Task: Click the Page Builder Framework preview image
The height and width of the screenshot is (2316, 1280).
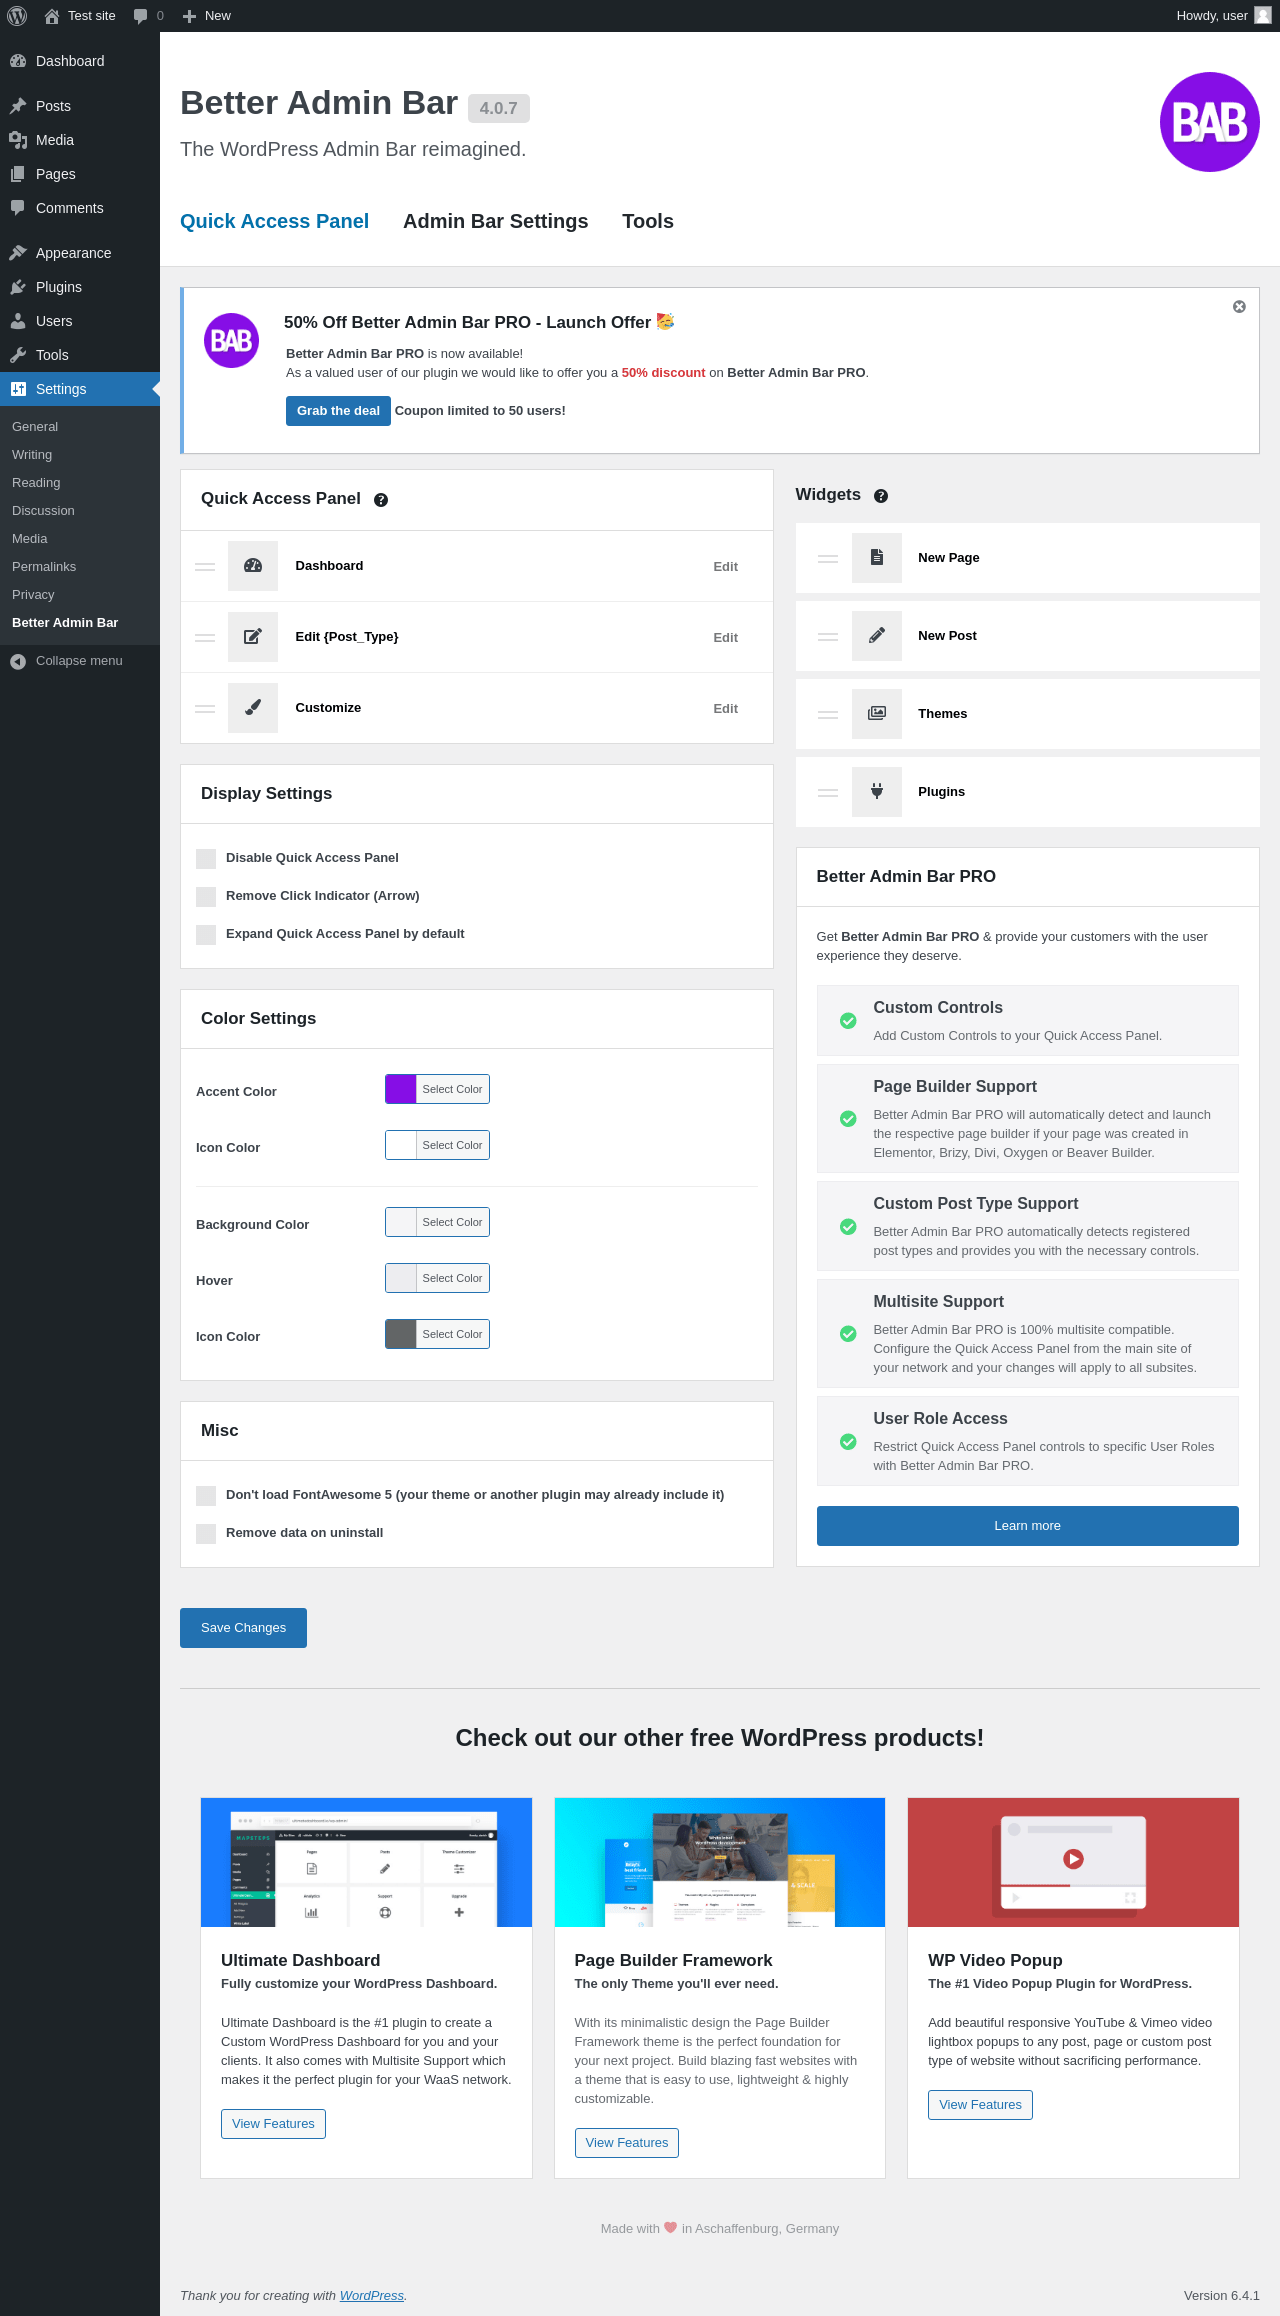Action: coord(720,1862)
